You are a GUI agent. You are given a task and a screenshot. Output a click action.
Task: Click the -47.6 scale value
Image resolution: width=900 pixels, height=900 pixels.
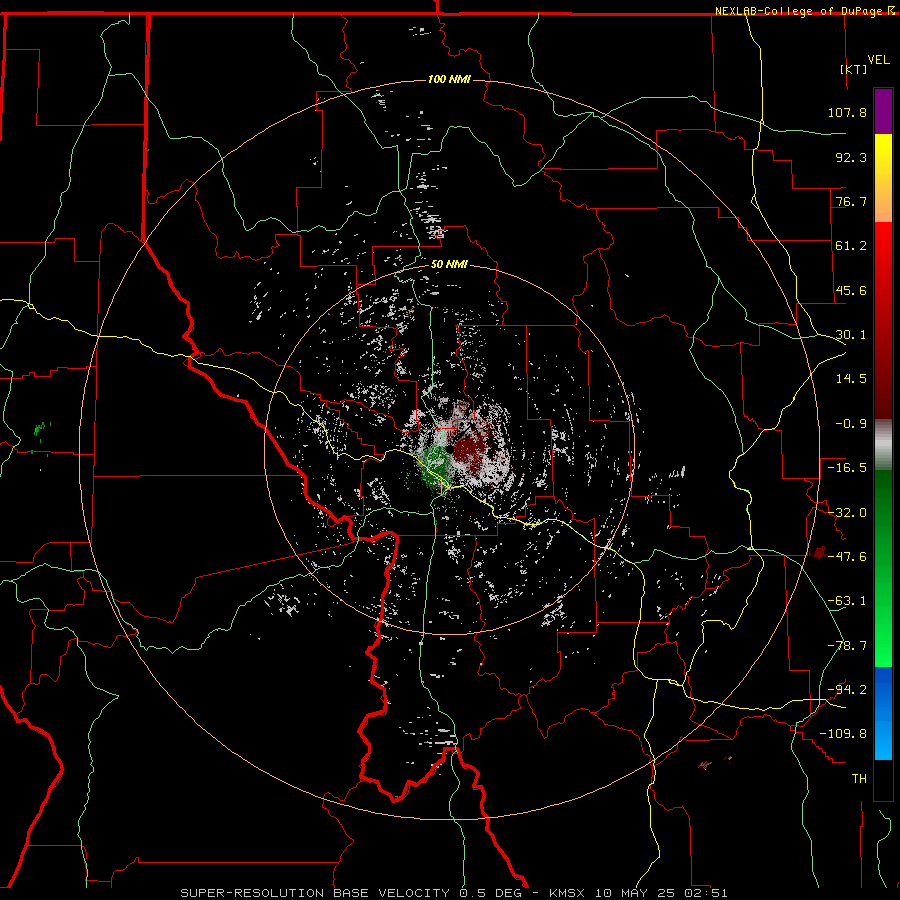point(847,557)
